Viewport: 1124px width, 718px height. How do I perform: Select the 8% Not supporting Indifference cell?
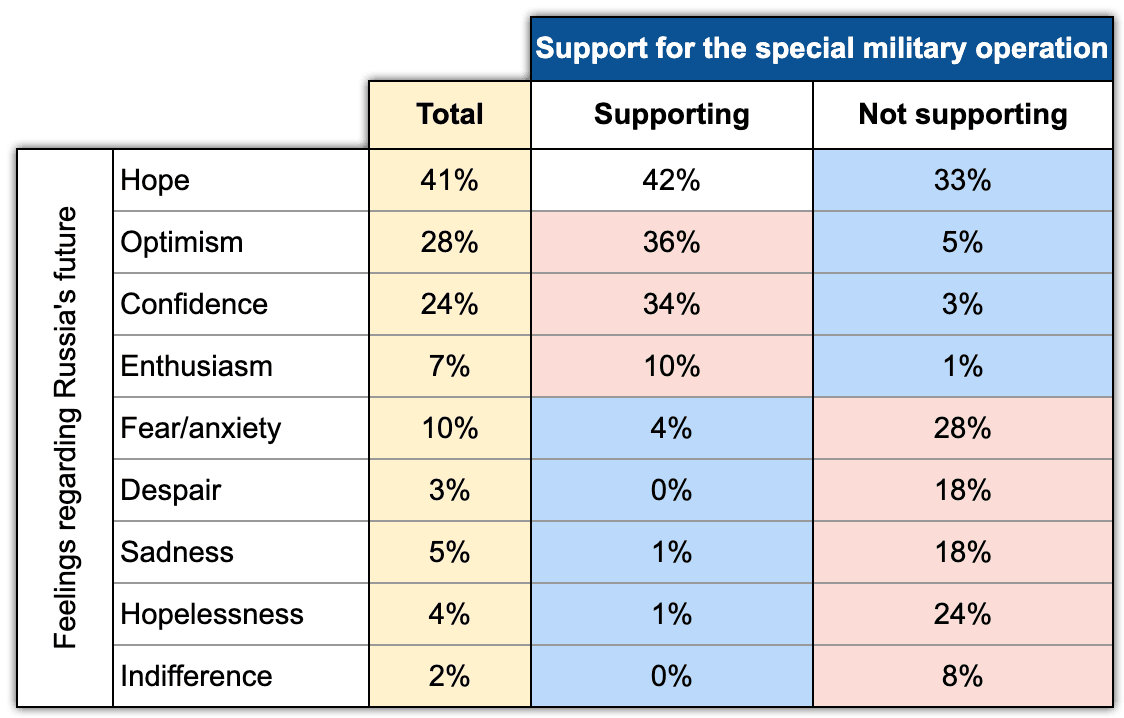(x=963, y=676)
